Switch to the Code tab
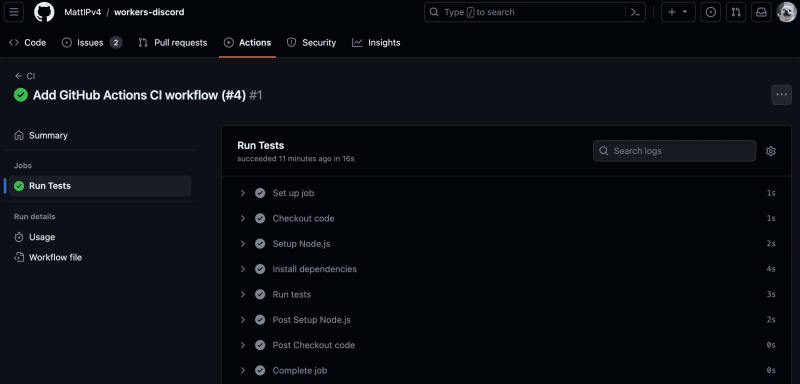800x384 pixels. pos(28,43)
